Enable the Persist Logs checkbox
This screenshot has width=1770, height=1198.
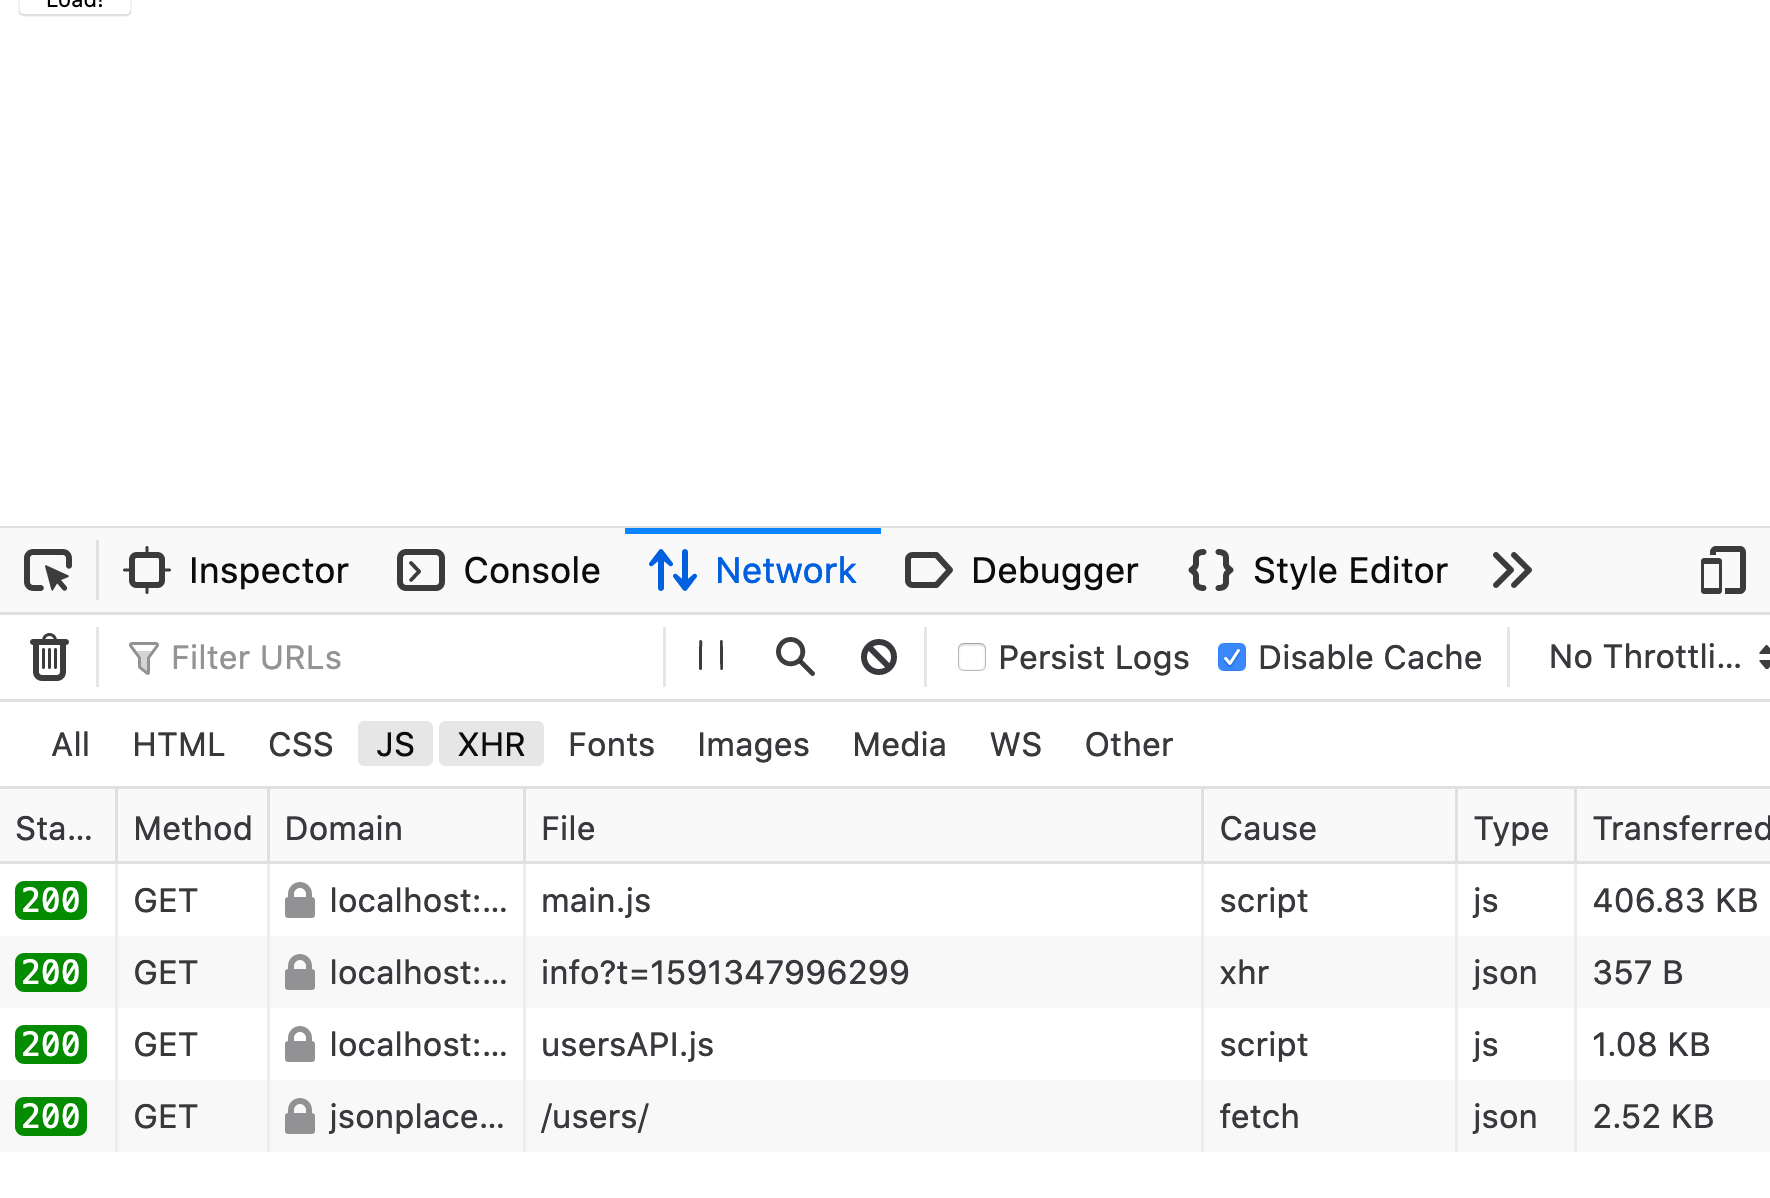972,657
